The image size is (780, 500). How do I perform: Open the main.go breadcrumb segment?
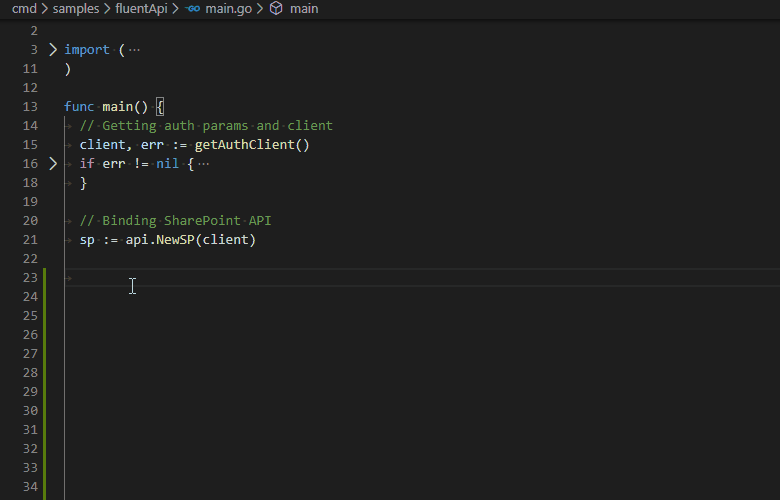(x=228, y=8)
